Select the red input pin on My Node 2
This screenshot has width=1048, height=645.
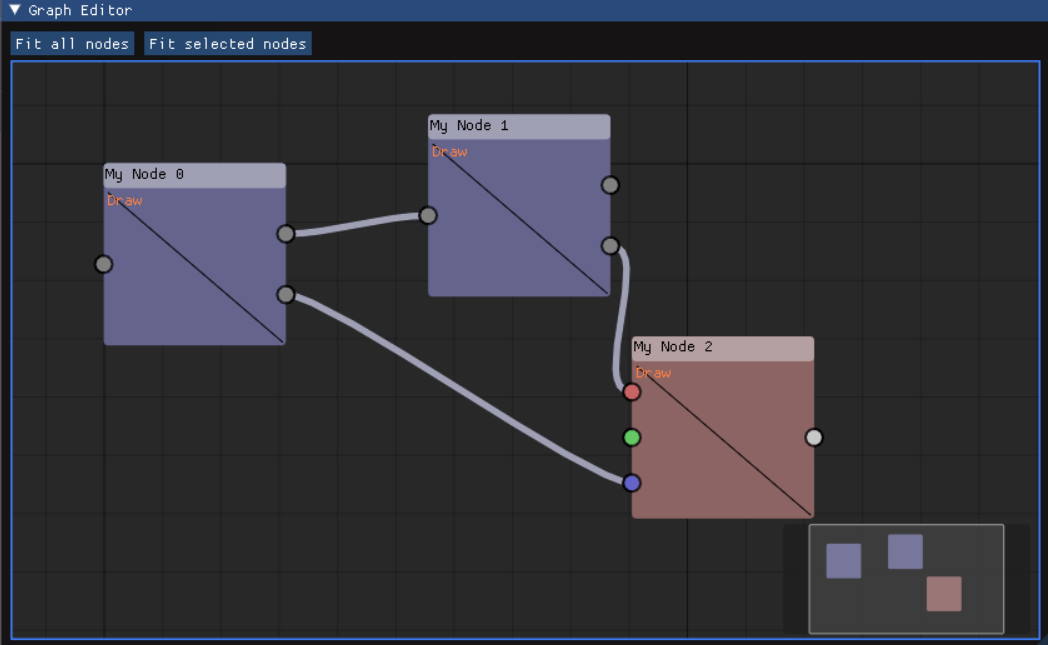pos(631,391)
